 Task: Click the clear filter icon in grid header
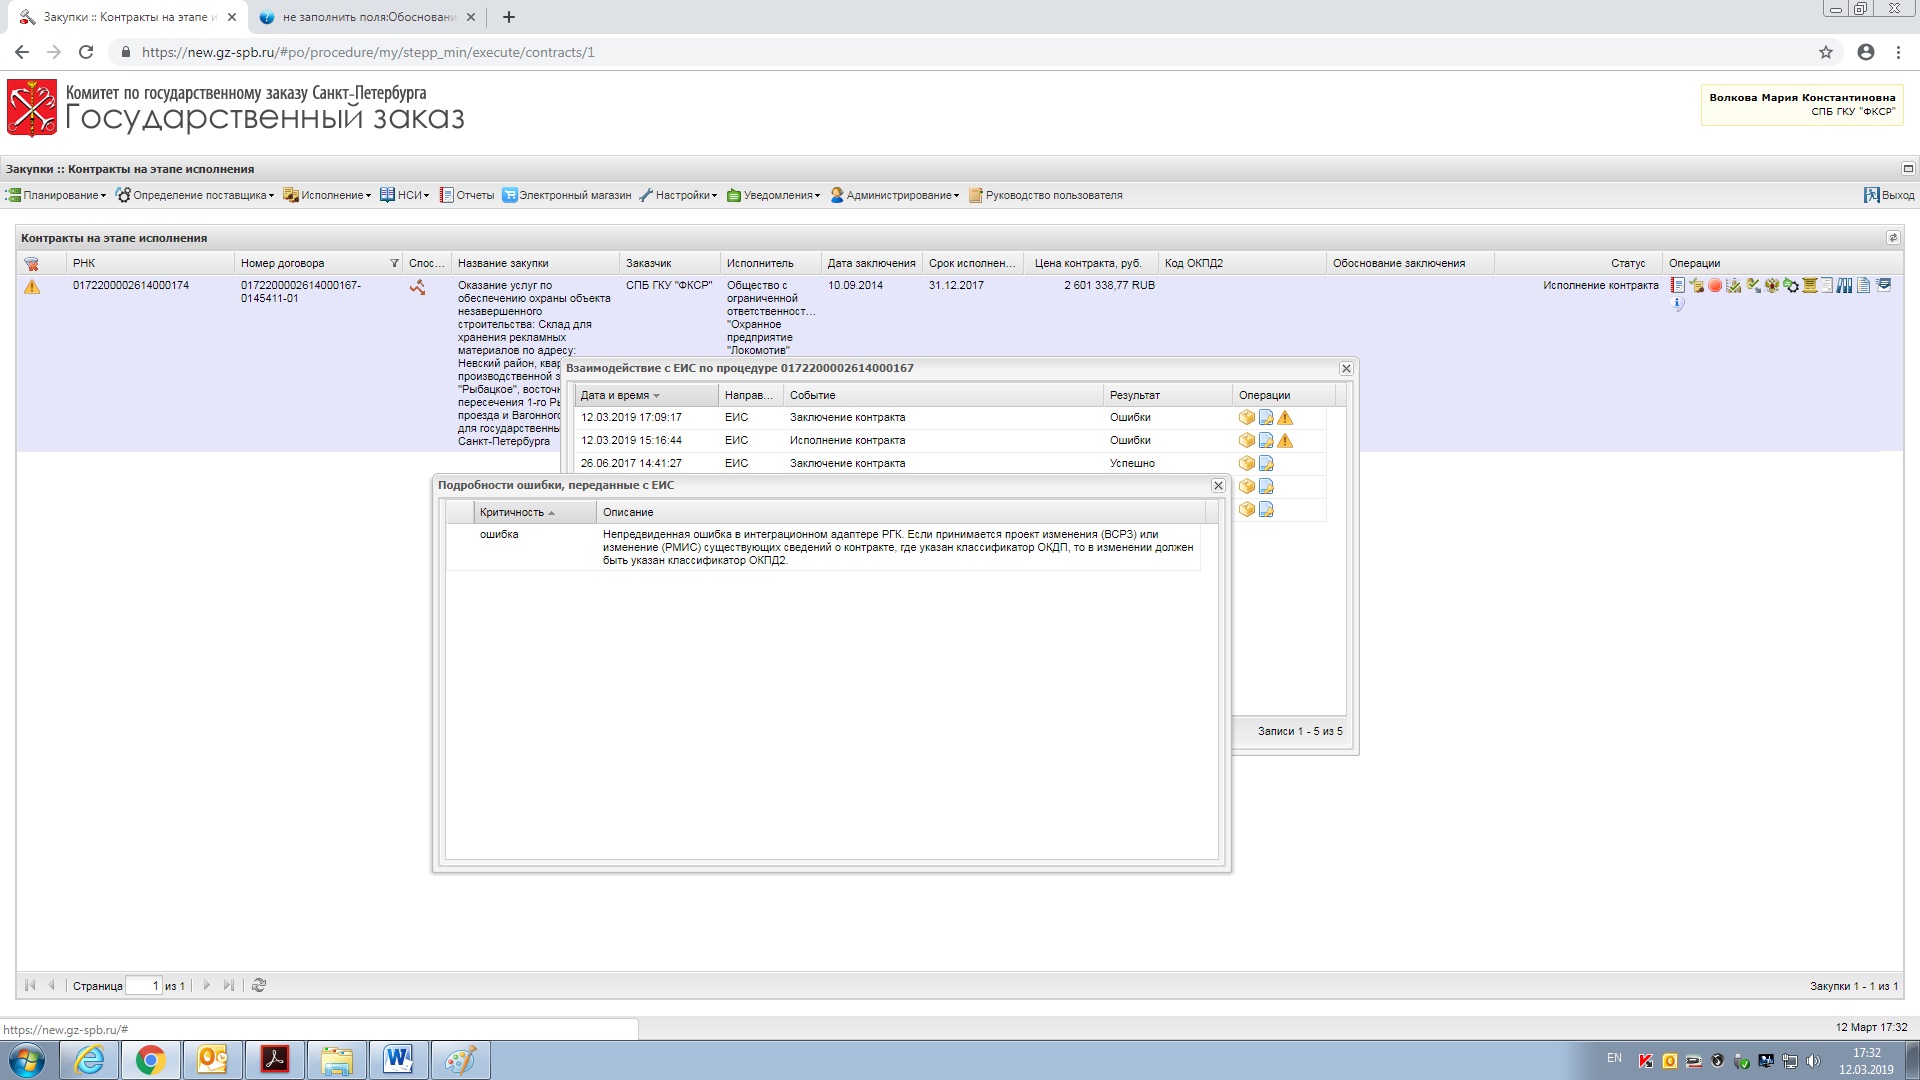pos(31,264)
